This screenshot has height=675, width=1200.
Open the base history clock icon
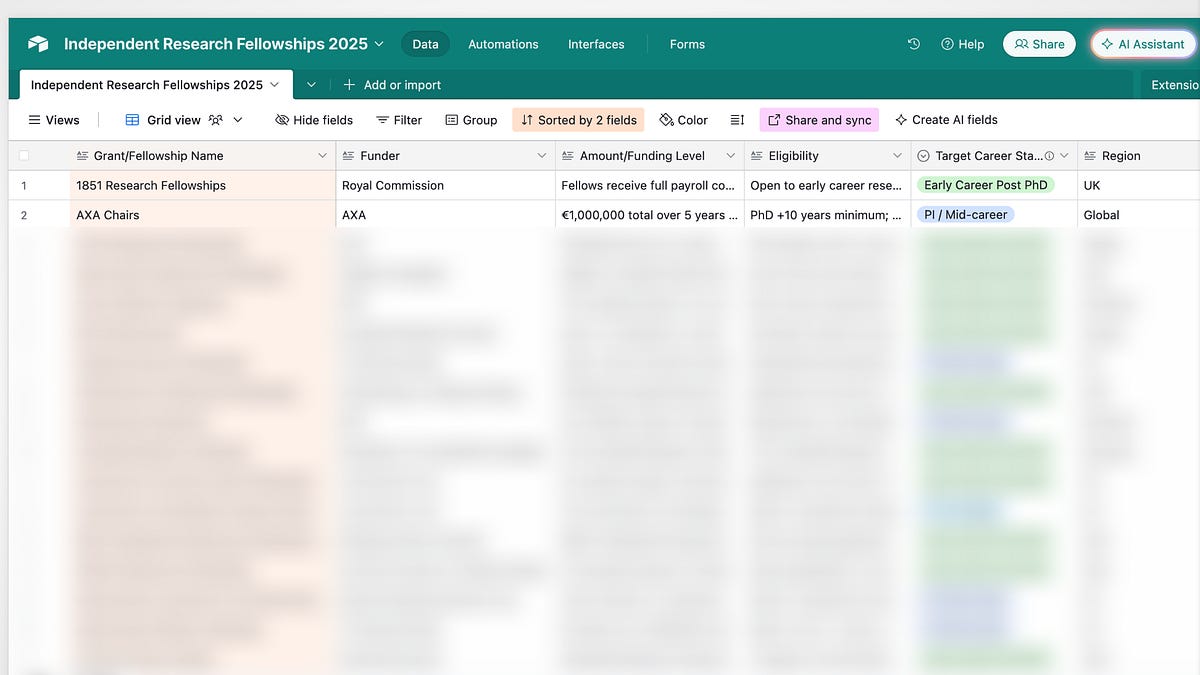click(913, 44)
